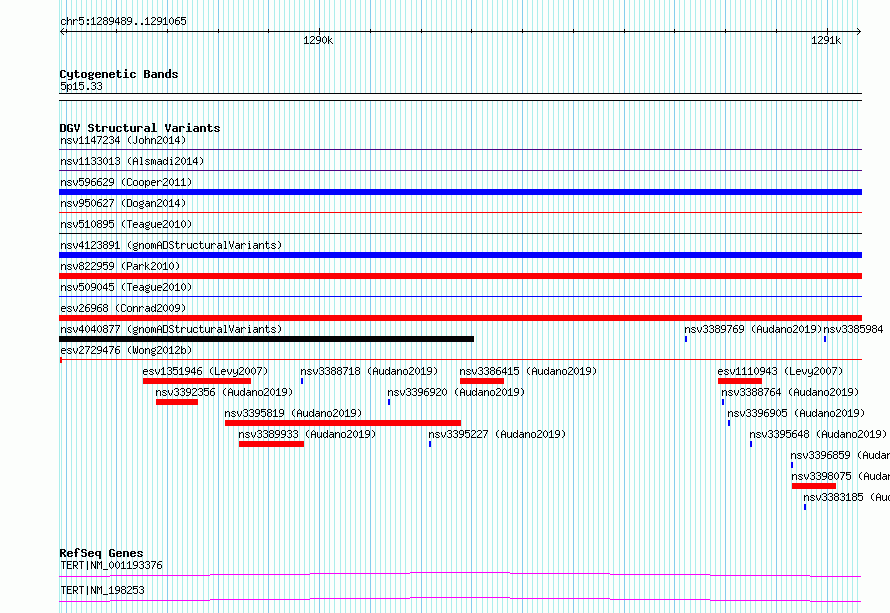Open the nsv509045 (Teague2010) label
Screen dimensions: 890x613
(126, 287)
